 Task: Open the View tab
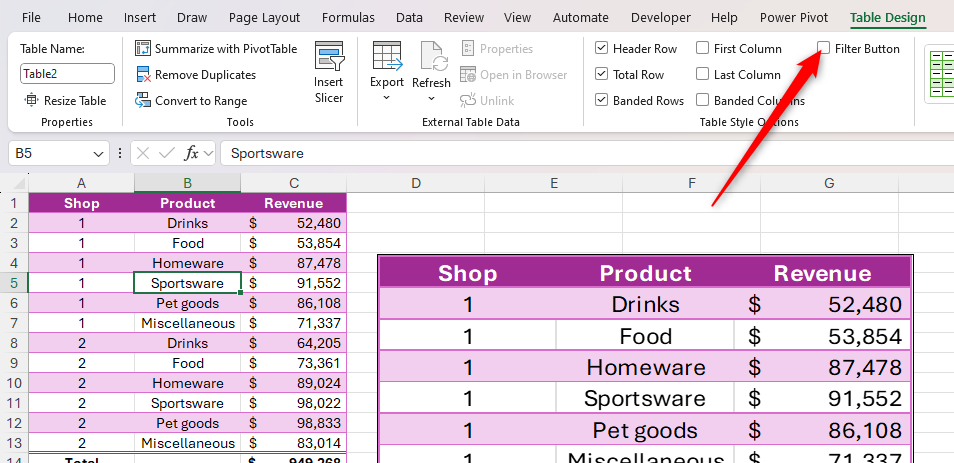tap(518, 18)
